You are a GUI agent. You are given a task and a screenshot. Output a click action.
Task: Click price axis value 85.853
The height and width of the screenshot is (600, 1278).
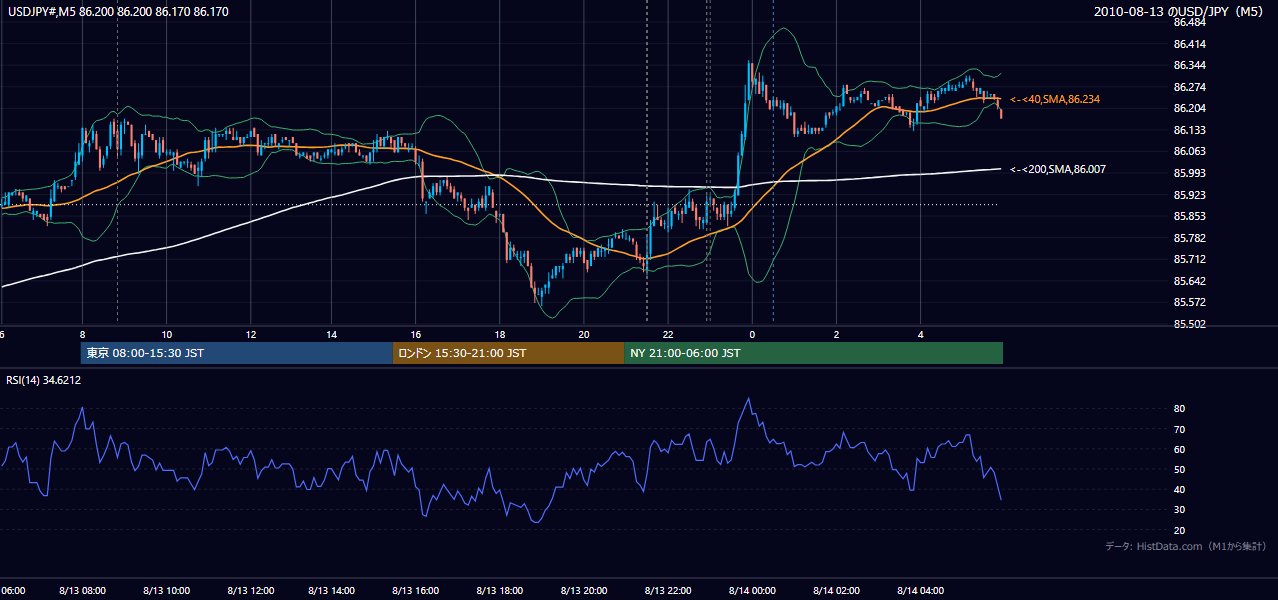pyautogui.click(x=1191, y=217)
